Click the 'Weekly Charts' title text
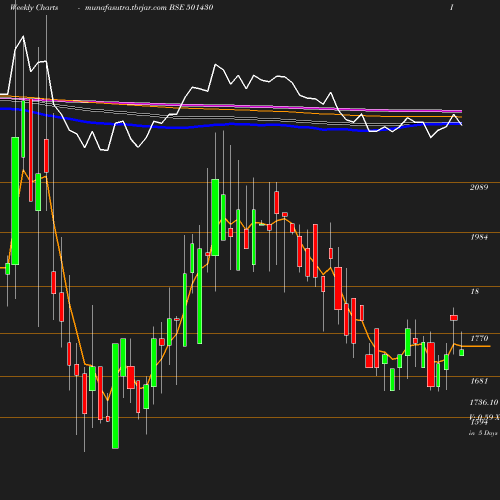The height and width of the screenshot is (500, 500). point(34,7)
